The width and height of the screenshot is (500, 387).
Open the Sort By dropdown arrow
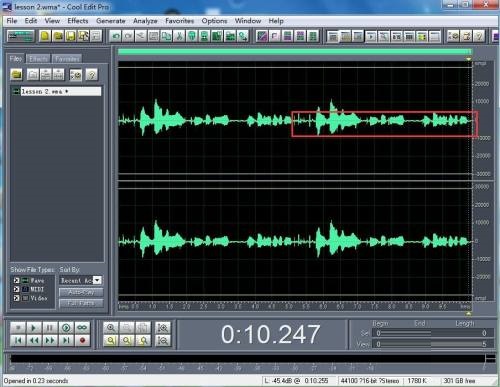tap(97, 280)
